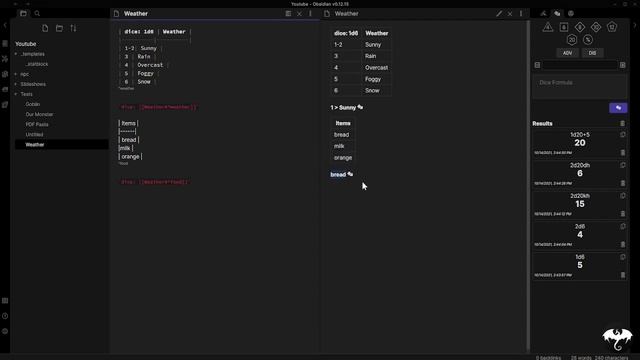Apply advantage with the ADV button
The image size is (640, 360).
[567, 53]
